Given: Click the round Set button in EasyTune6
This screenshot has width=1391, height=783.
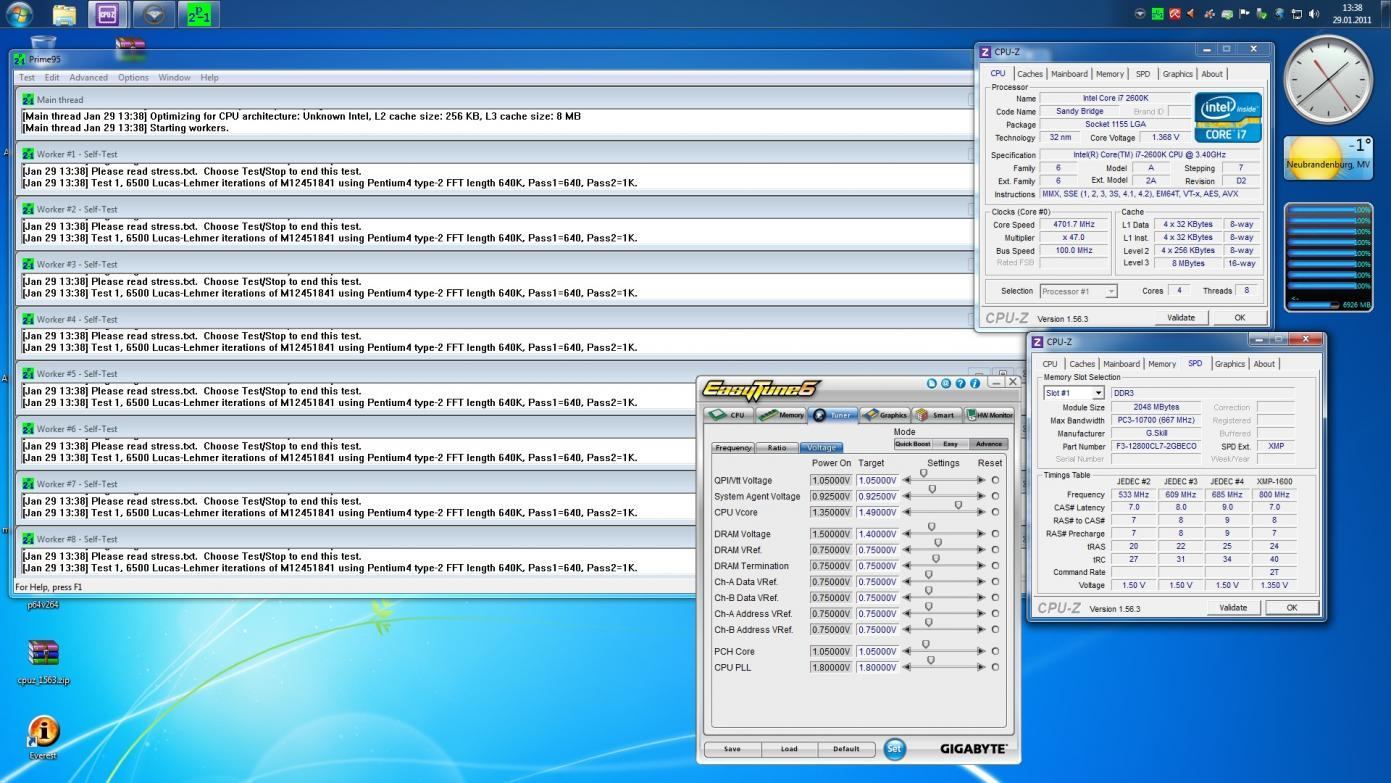Looking at the screenshot, I should pos(894,749).
